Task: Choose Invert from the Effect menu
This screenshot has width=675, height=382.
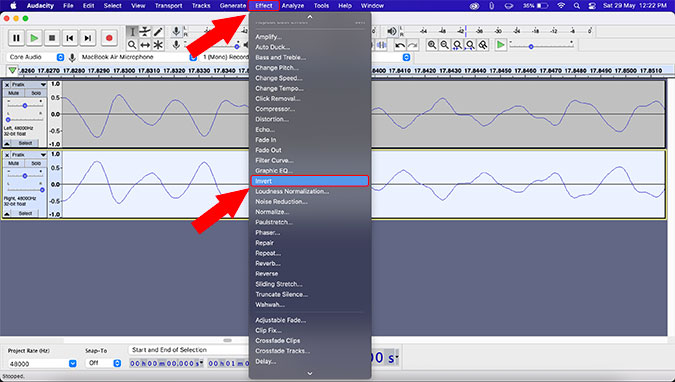Action: pos(309,181)
